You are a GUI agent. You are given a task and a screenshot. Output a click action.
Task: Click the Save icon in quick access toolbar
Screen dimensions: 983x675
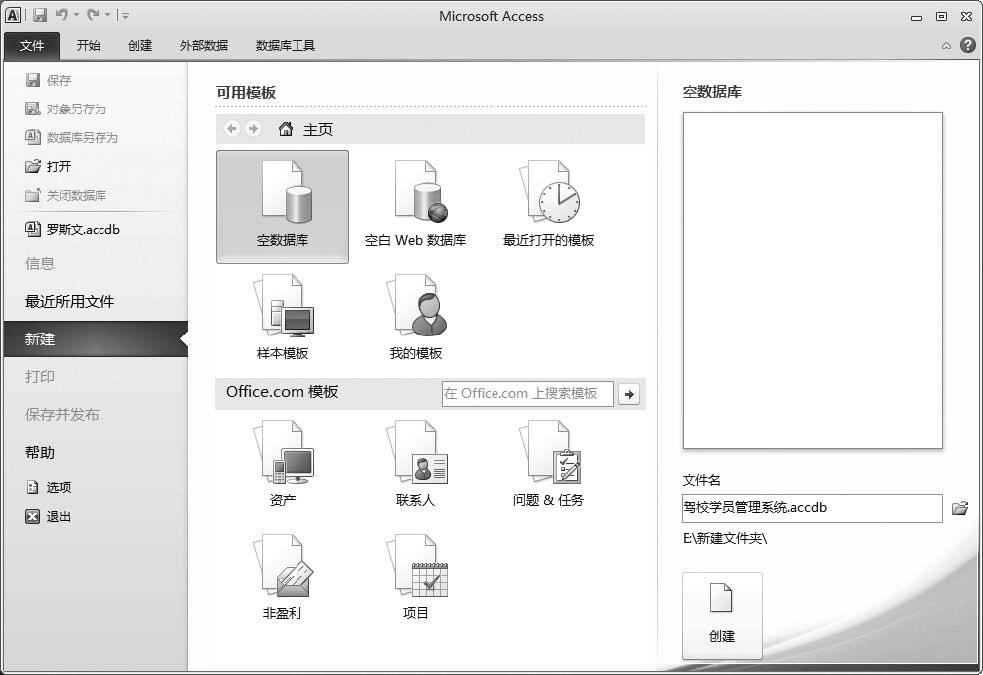pyautogui.click(x=39, y=15)
